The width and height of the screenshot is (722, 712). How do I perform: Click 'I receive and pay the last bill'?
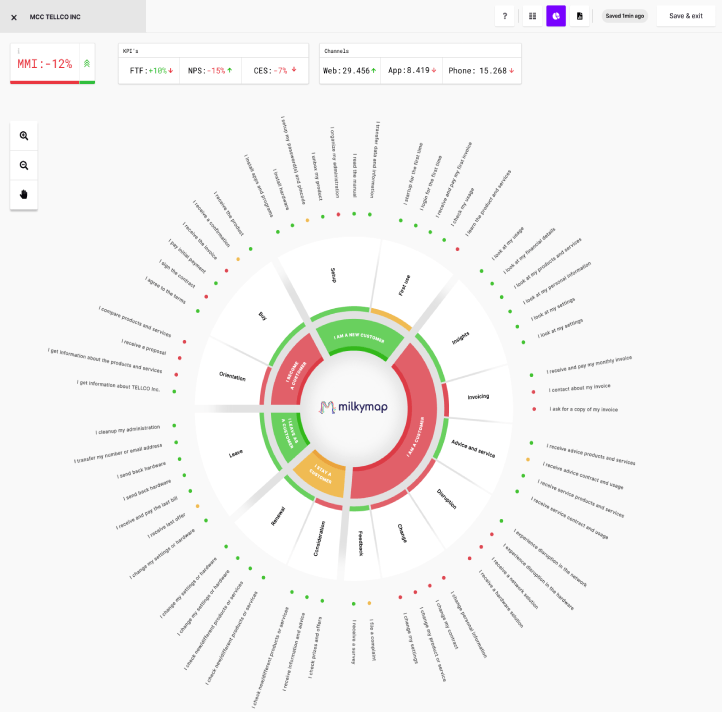[146, 513]
